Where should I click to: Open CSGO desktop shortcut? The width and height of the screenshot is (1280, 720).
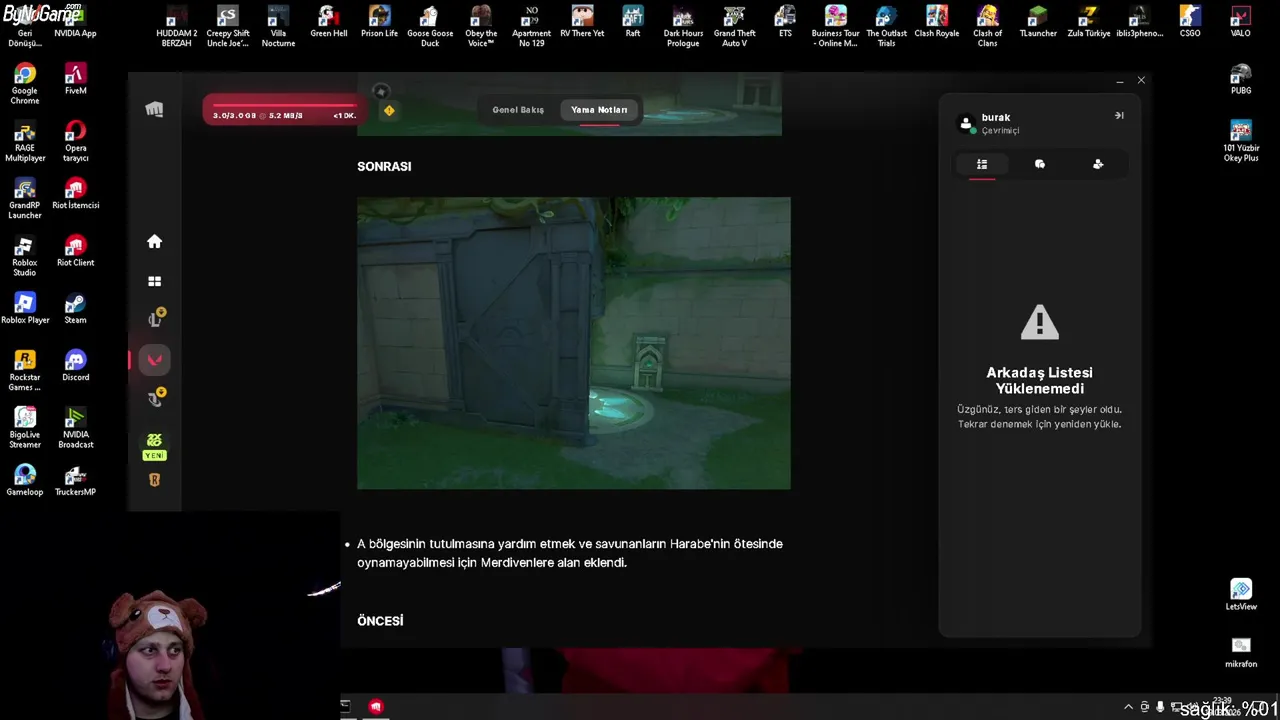(1190, 22)
